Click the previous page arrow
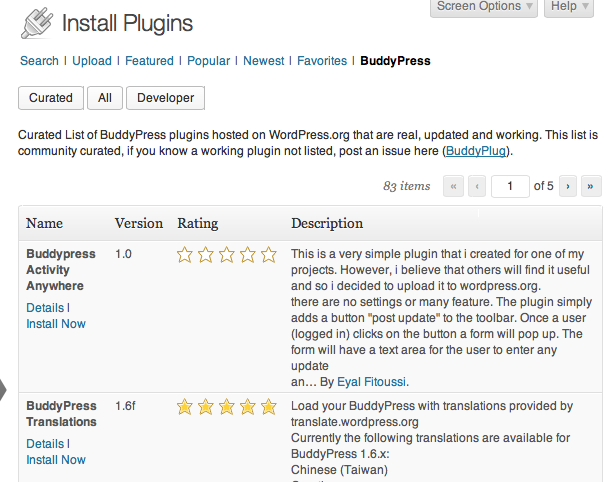 tap(477, 186)
